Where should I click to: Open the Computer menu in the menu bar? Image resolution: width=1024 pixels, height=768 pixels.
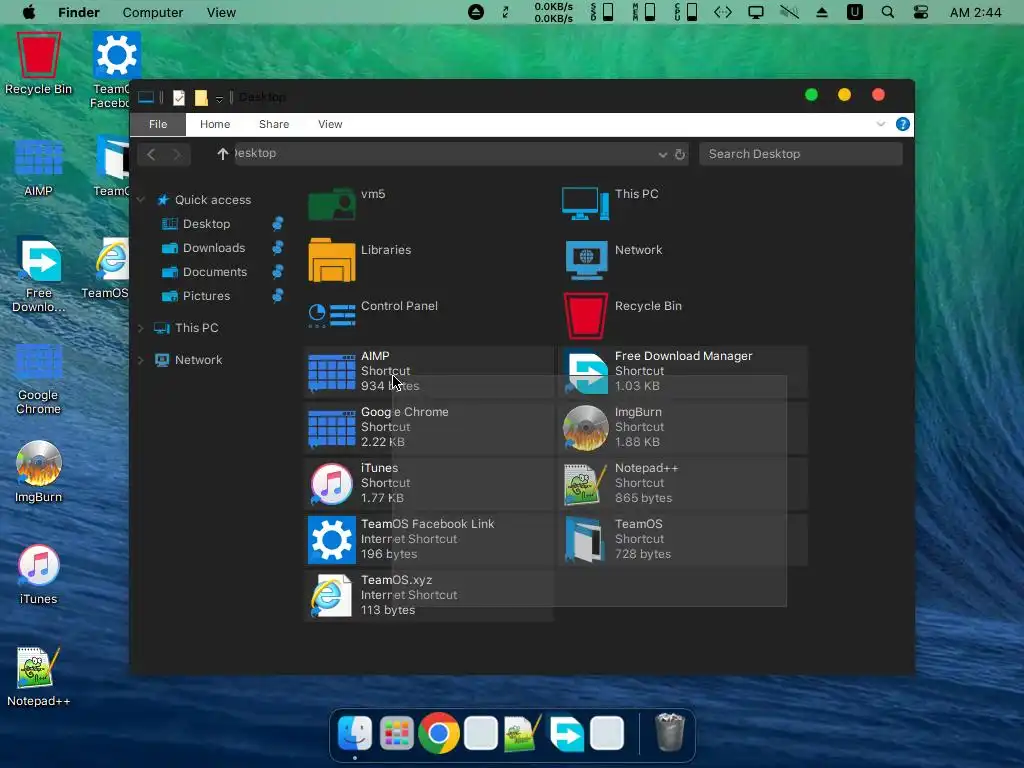point(153,12)
